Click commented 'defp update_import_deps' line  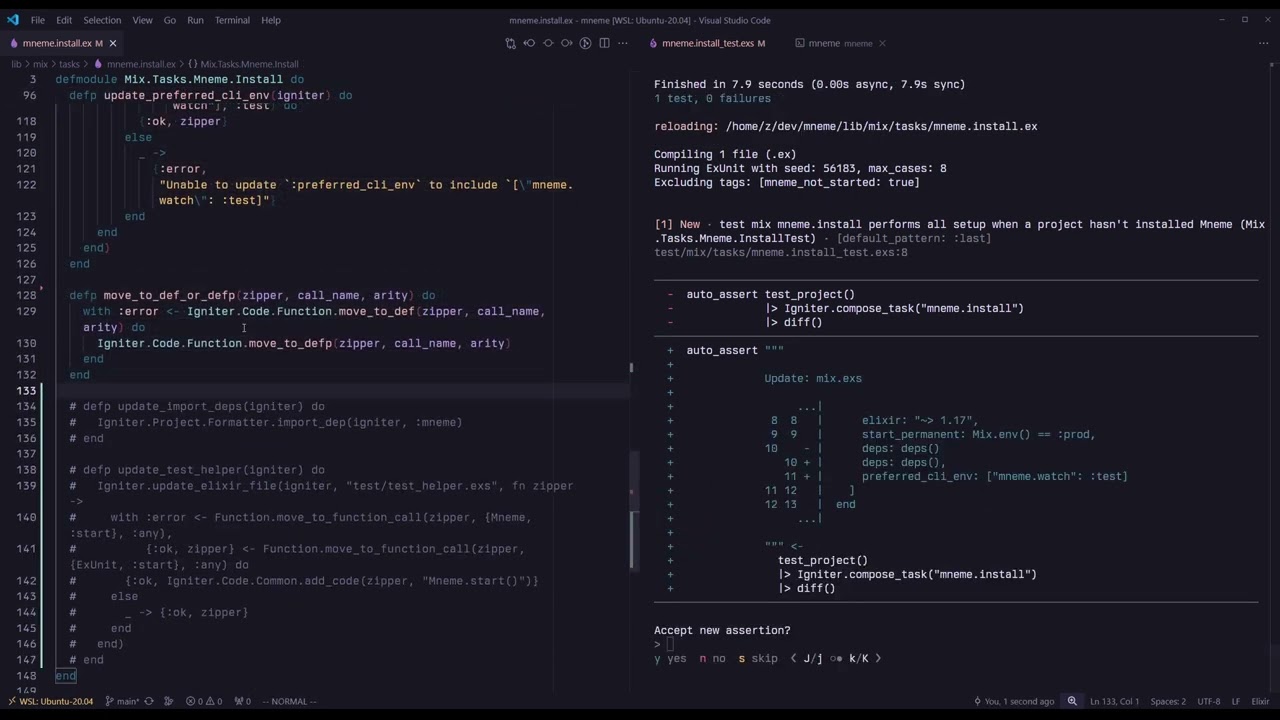197,406
